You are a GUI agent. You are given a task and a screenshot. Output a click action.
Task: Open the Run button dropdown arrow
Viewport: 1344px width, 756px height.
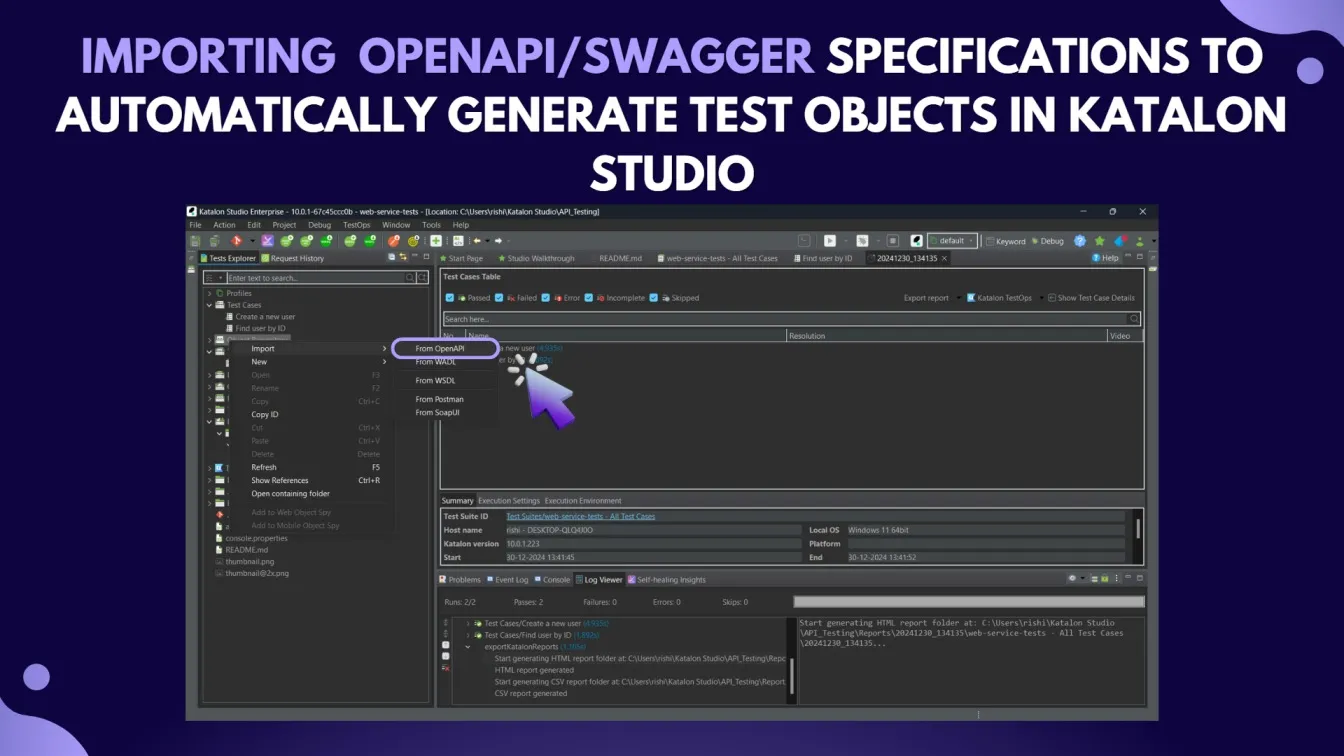[846, 241]
